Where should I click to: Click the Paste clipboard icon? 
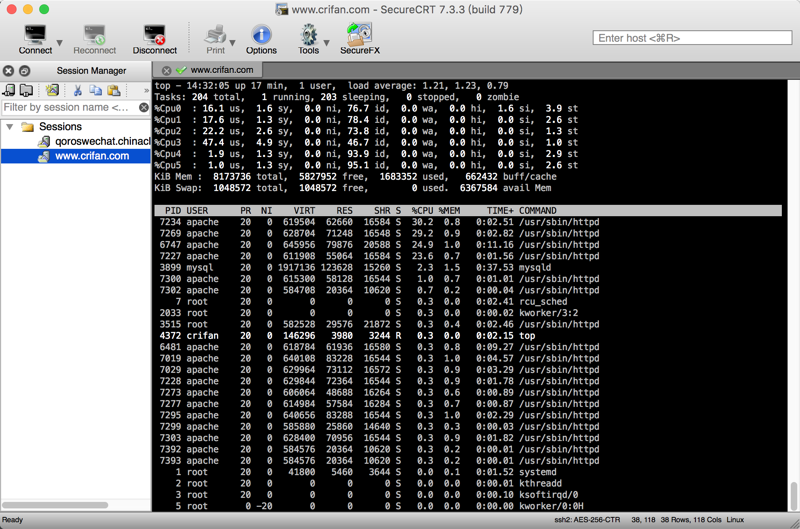tap(114, 90)
